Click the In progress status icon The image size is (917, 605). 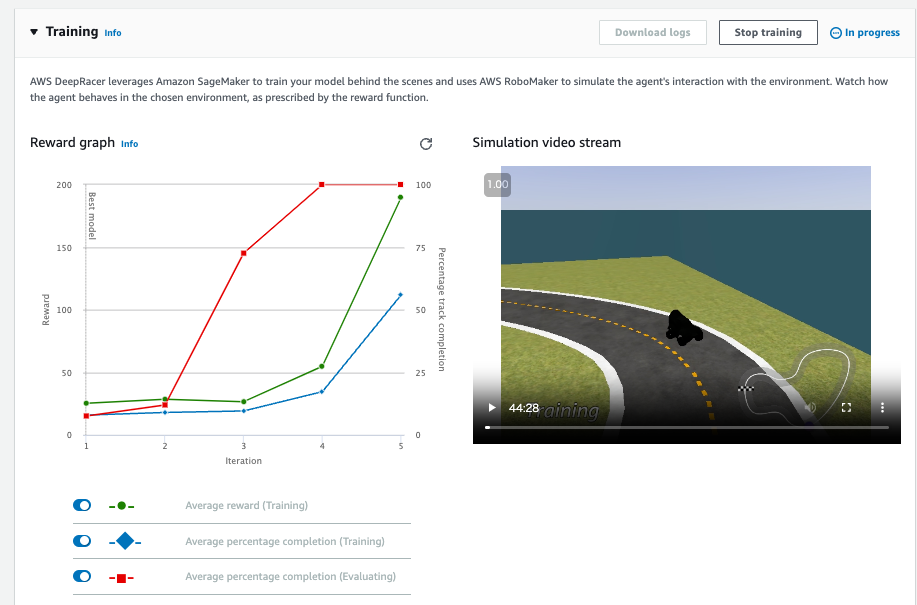[x=836, y=33]
